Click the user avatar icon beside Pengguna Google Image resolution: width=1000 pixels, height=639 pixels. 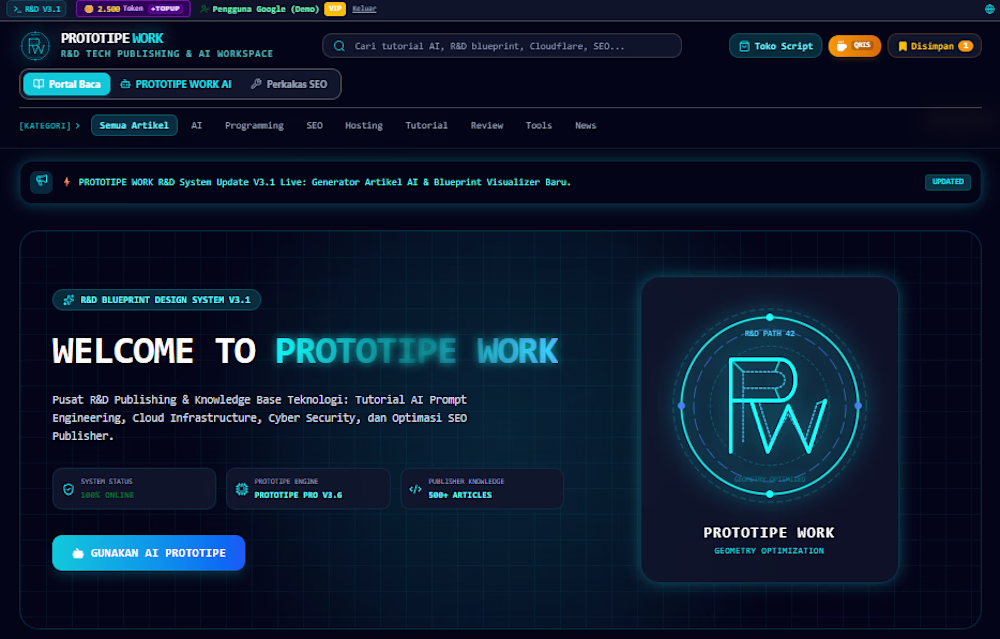tap(204, 9)
